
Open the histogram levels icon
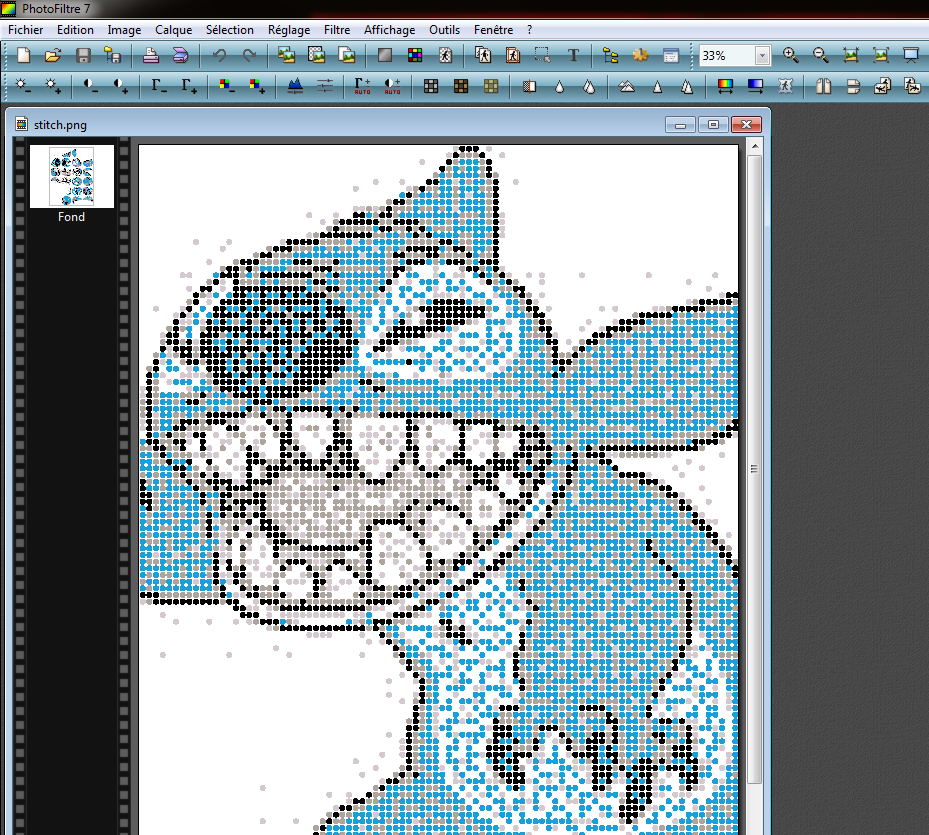tap(295, 87)
